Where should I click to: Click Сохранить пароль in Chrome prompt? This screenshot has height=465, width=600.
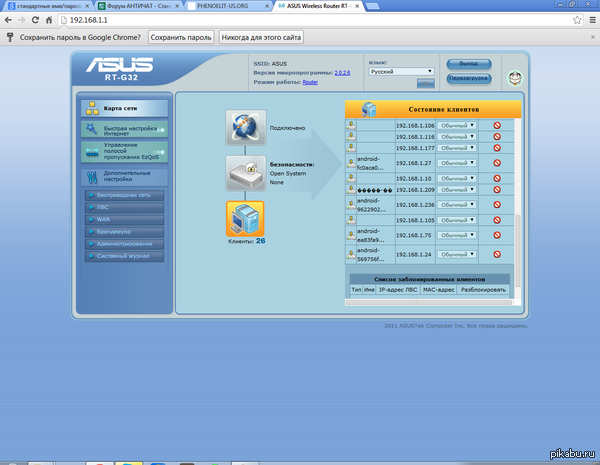[x=181, y=37]
